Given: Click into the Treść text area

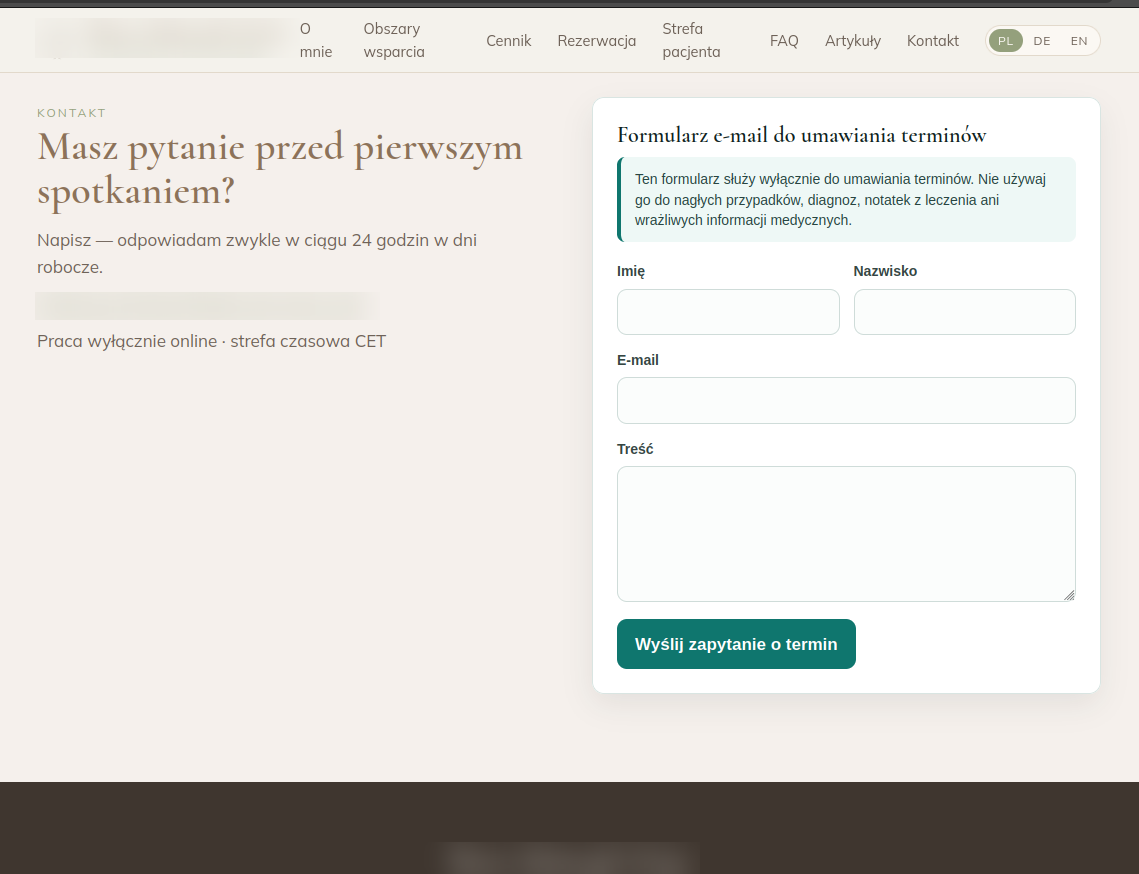Looking at the screenshot, I should click(846, 534).
